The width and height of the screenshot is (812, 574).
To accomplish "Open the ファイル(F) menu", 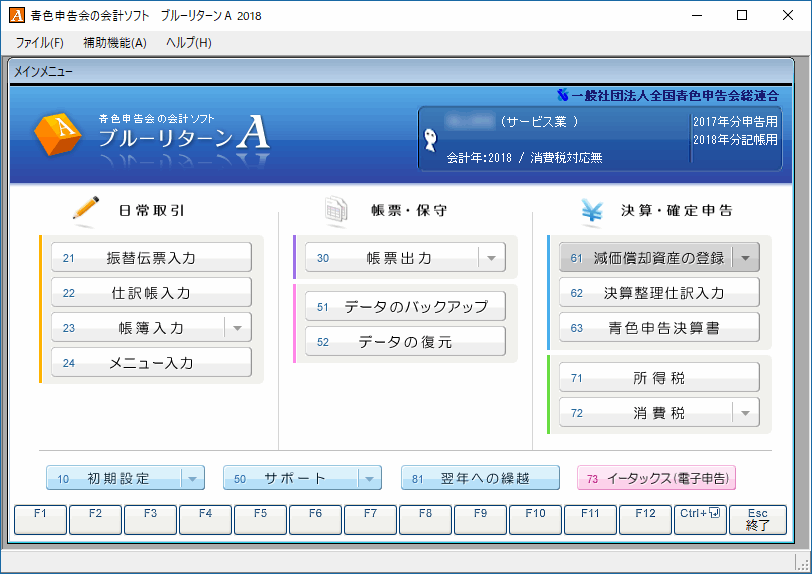I will click(40, 43).
